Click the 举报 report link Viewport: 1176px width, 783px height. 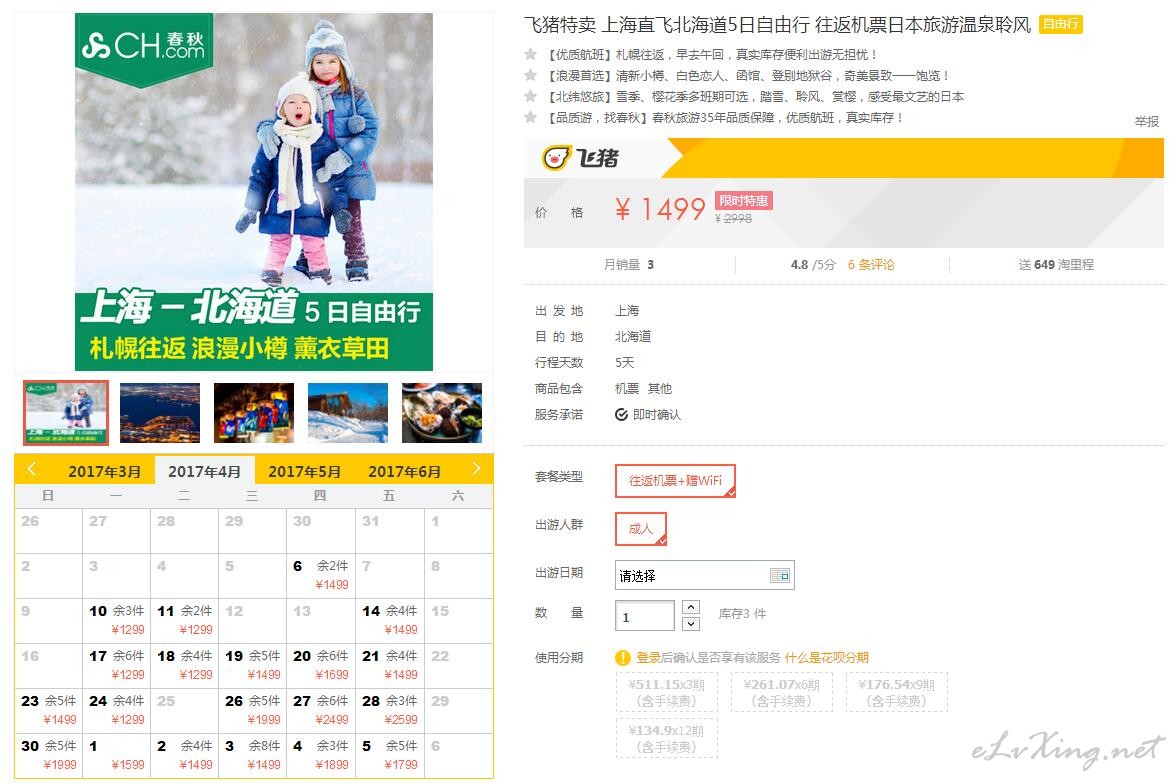coord(1147,121)
